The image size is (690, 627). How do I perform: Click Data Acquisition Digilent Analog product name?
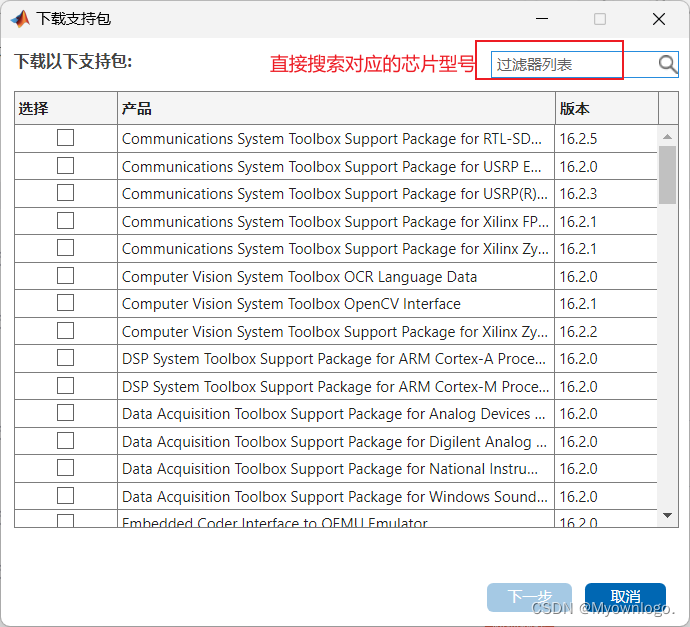pos(334,442)
